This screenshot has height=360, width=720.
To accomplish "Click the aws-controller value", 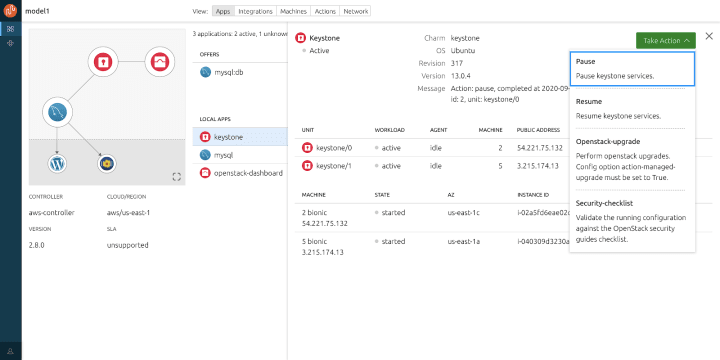I will tap(51, 213).
